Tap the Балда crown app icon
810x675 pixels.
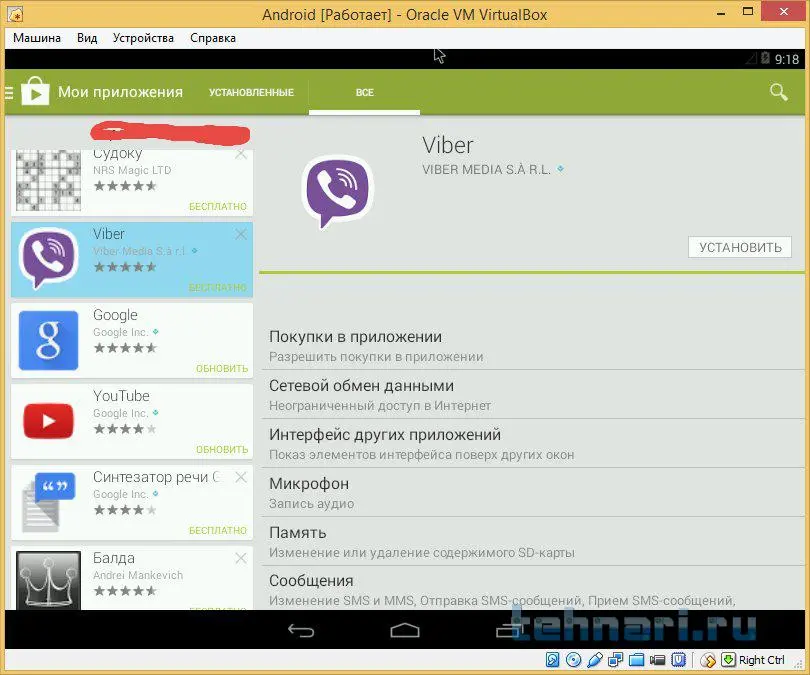[49, 580]
